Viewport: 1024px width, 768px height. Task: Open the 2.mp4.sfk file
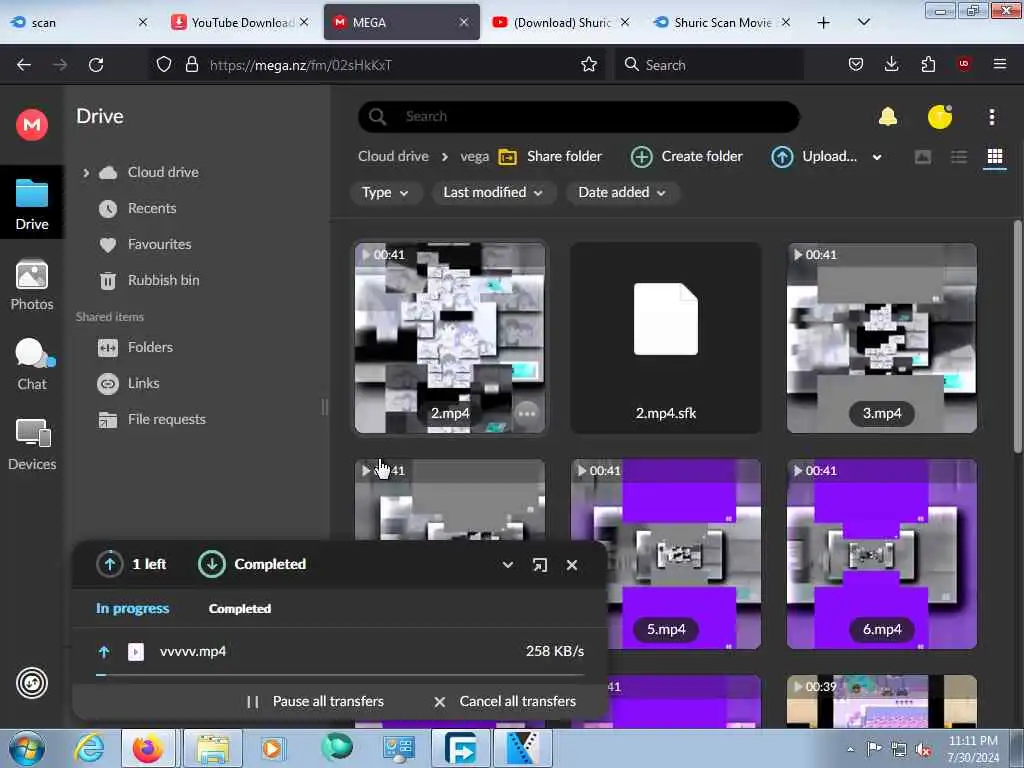(665, 338)
